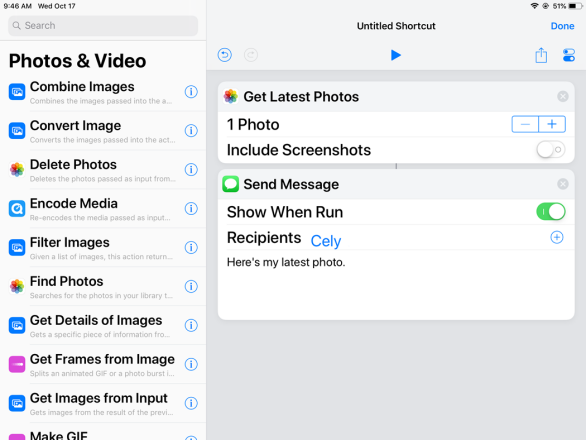Show info for Delete Photos action
Screen dimensions: 586x440
191,169
